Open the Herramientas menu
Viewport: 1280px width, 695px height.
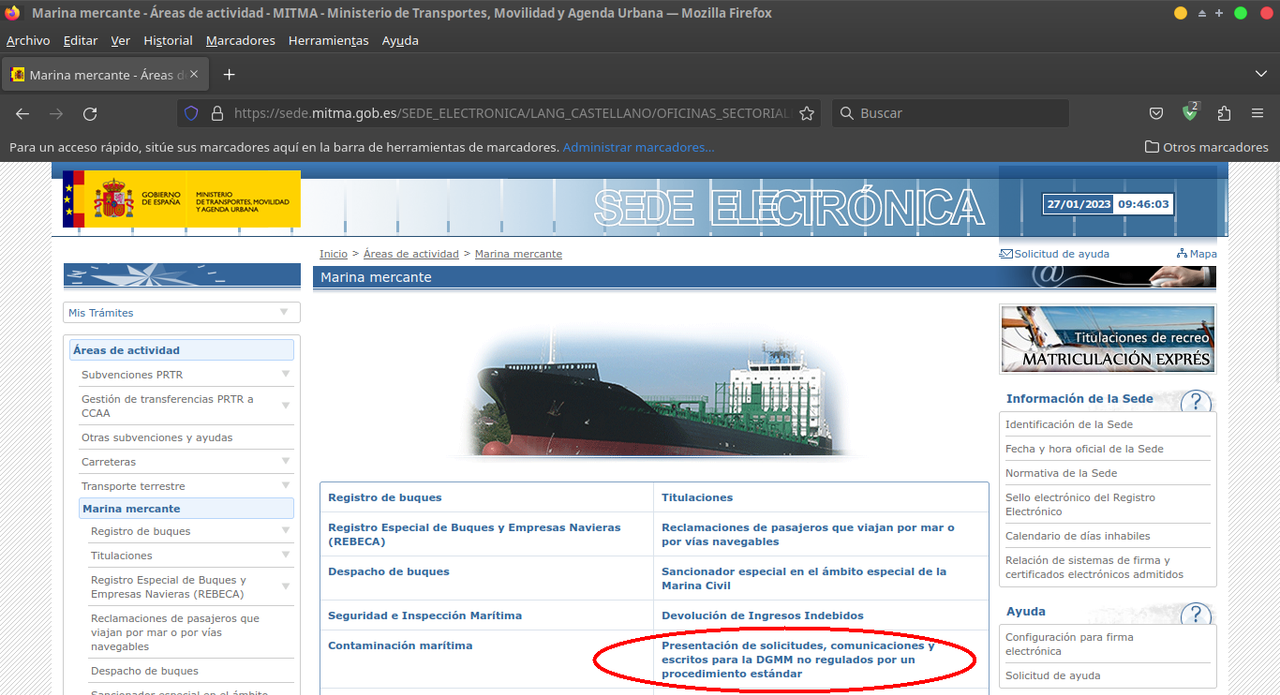tap(328, 40)
